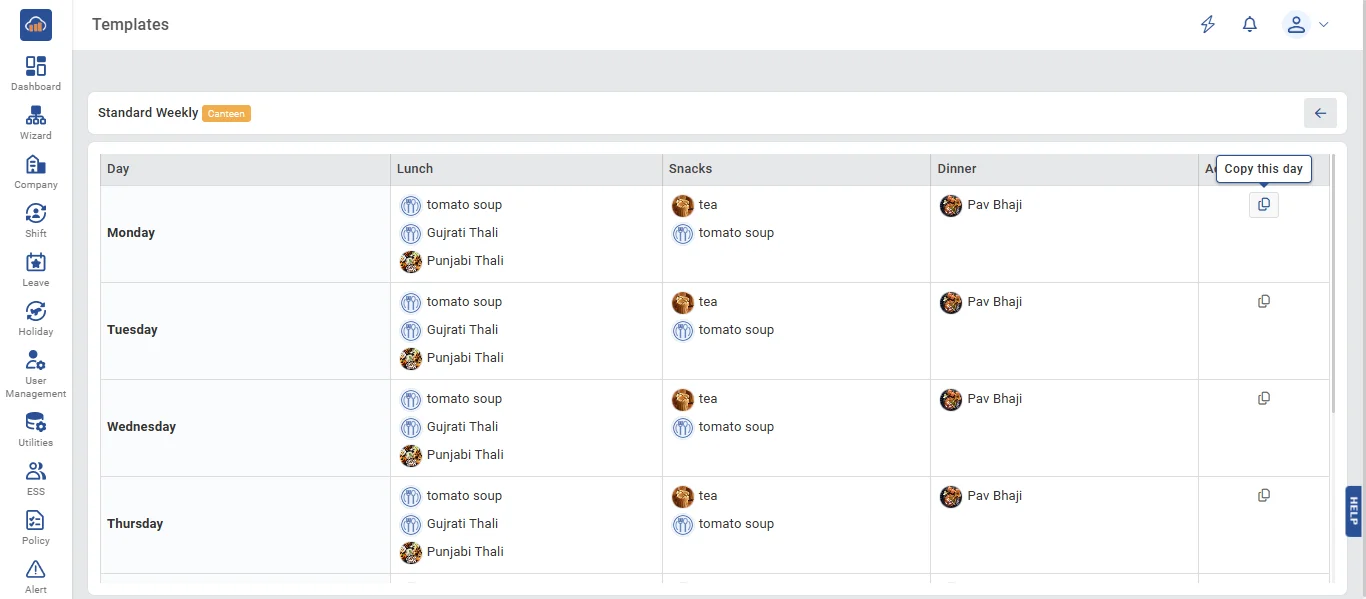Click the back arrow button
This screenshot has height=599, width=1366.
pos(1320,113)
